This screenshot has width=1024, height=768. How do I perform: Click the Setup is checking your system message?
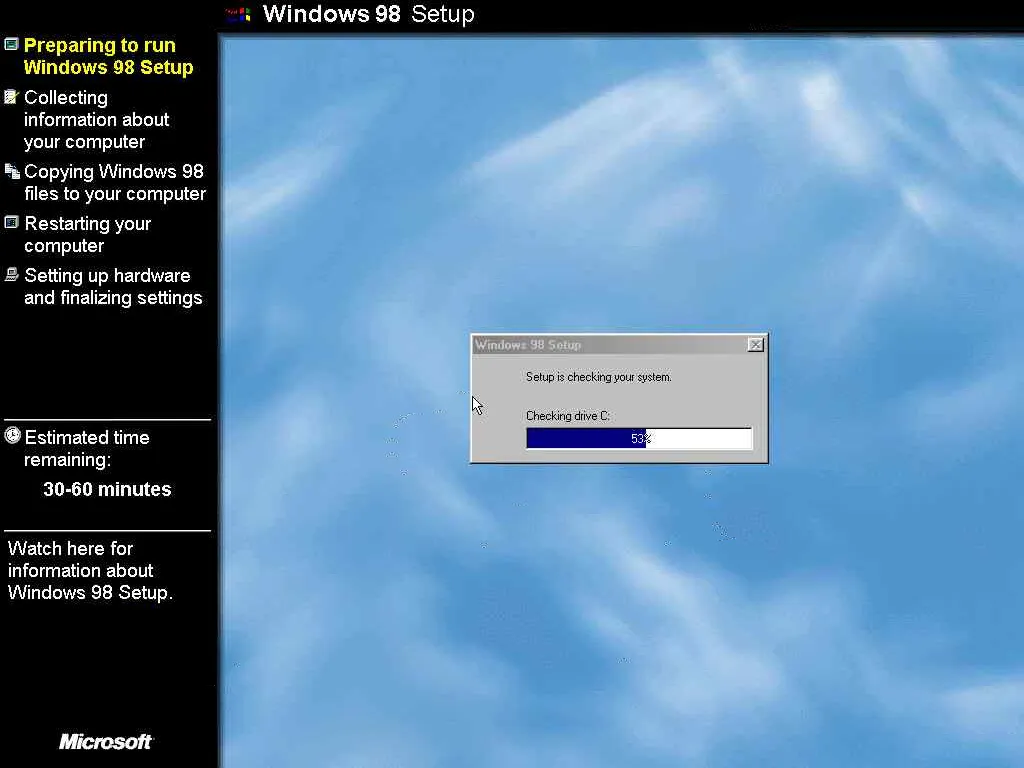(599, 377)
